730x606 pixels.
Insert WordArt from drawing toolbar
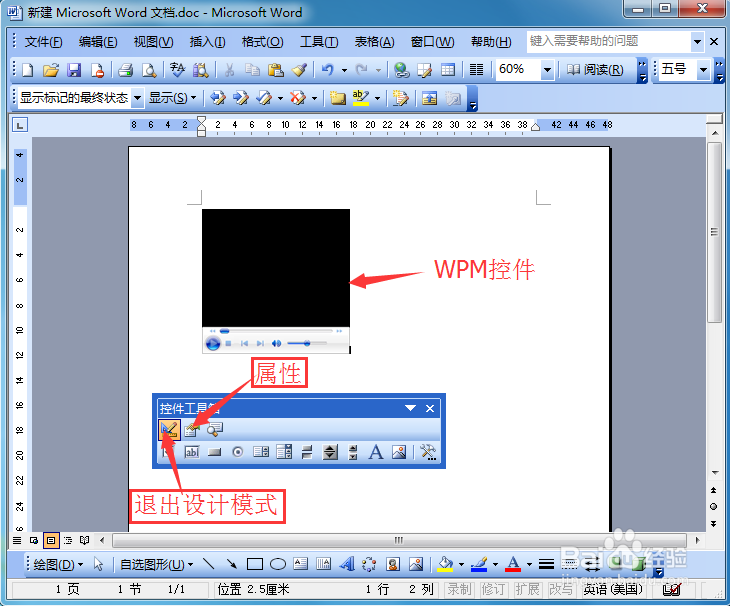tap(346, 564)
